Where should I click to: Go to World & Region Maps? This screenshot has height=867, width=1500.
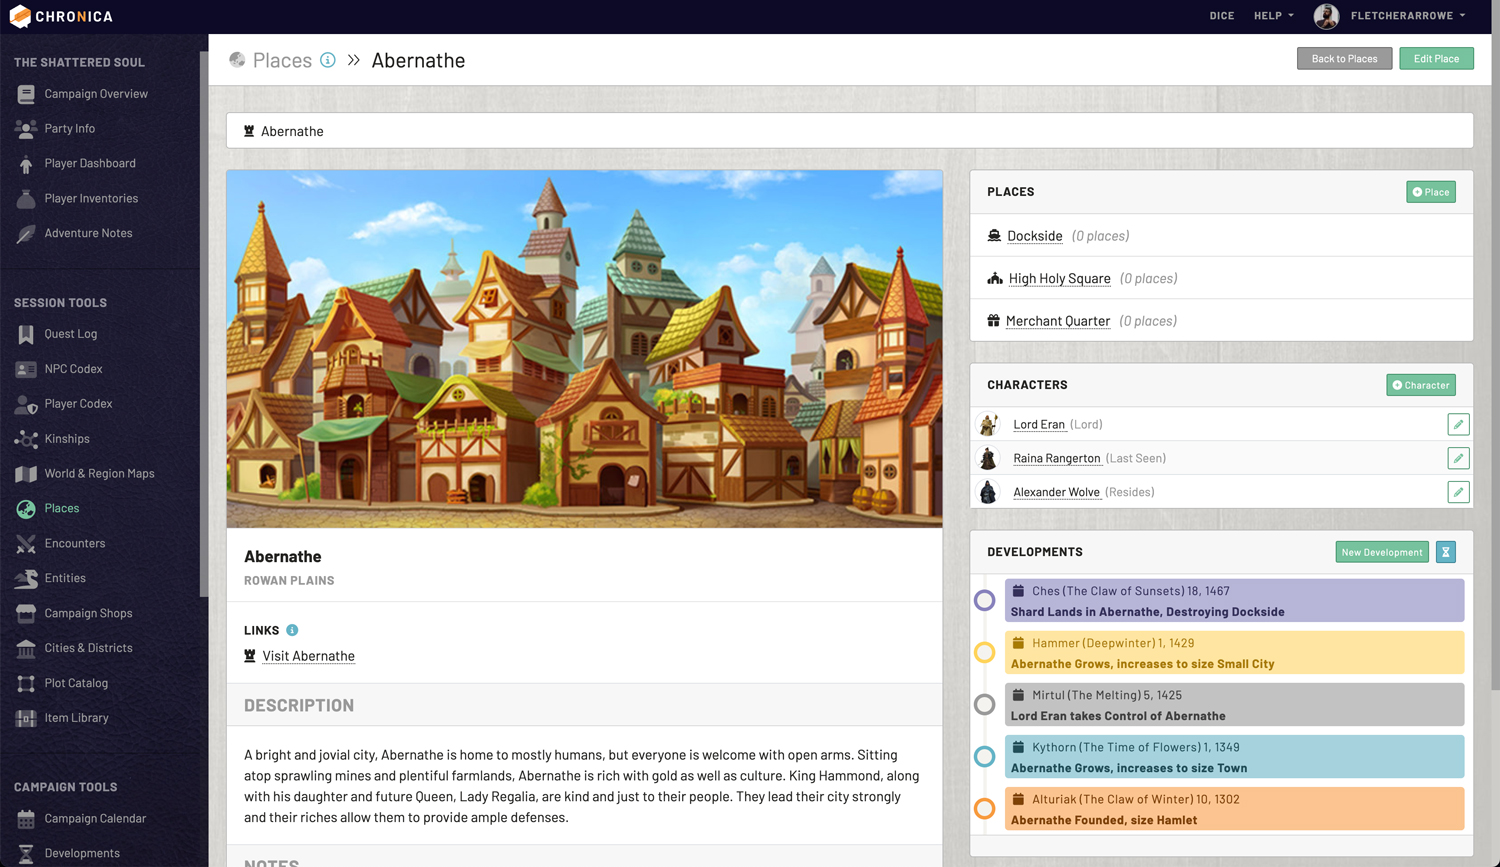click(x=99, y=474)
